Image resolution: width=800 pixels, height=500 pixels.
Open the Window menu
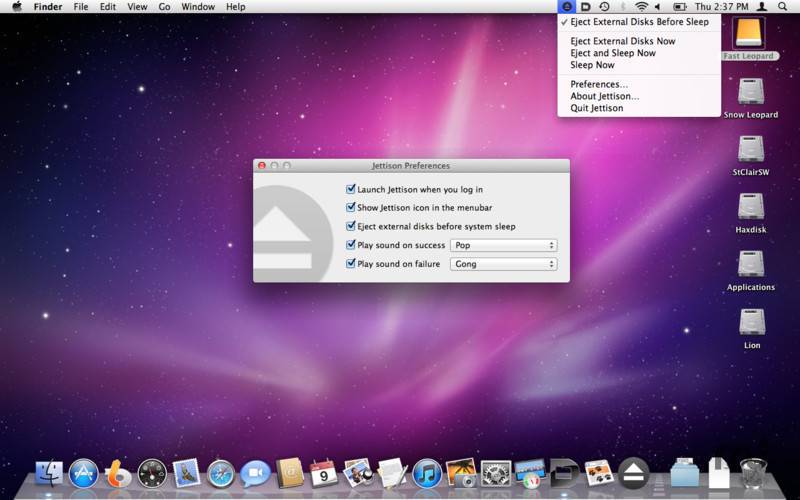pos(198,7)
